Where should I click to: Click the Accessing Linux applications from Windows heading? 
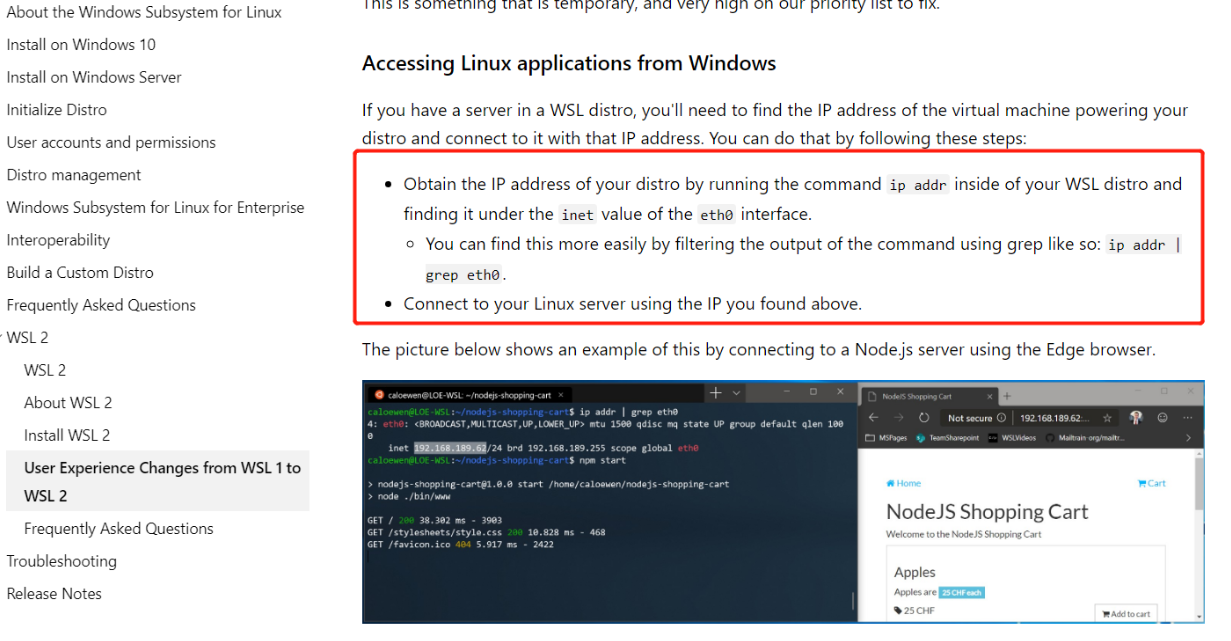[569, 63]
